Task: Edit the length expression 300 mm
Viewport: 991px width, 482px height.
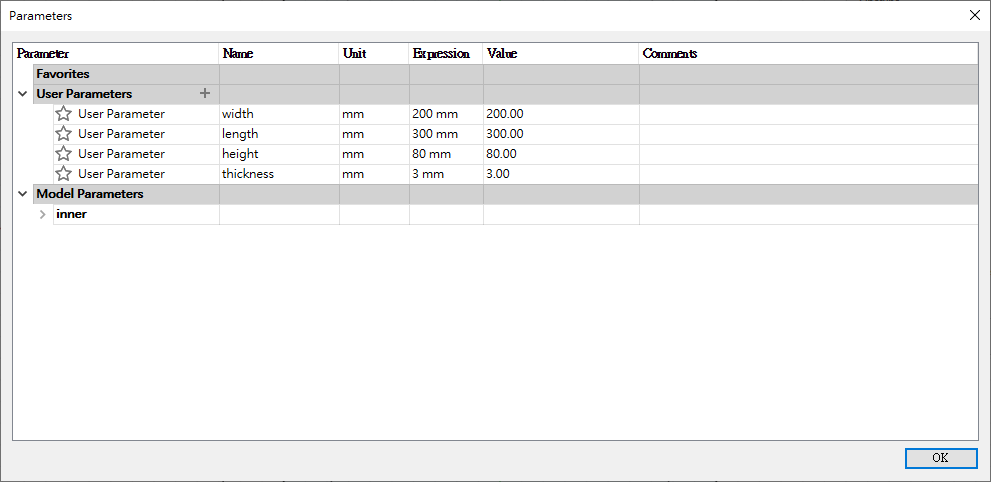Action: (x=435, y=134)
